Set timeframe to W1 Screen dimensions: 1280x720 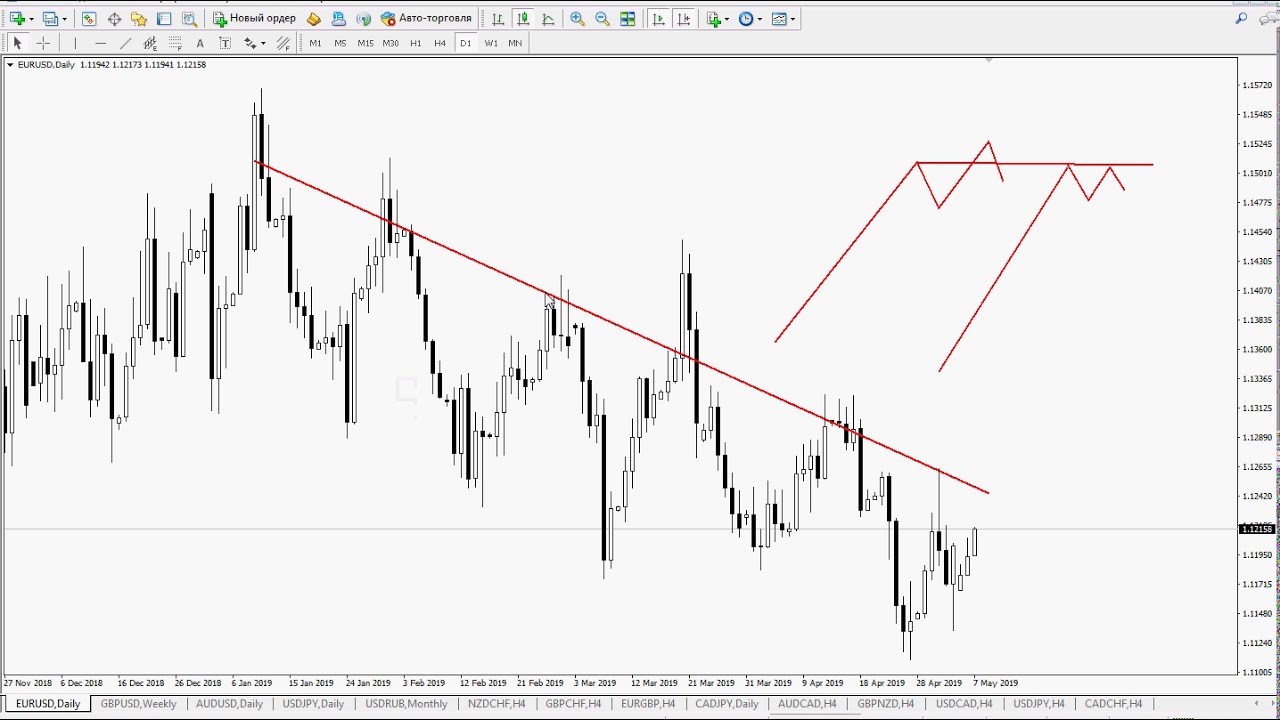[491, 43]
